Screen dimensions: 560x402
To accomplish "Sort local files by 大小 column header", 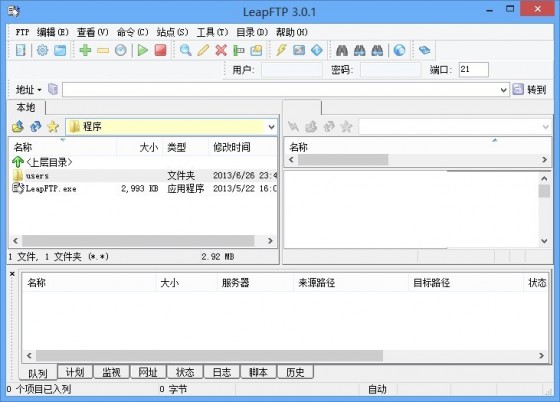I will point(139,147).
